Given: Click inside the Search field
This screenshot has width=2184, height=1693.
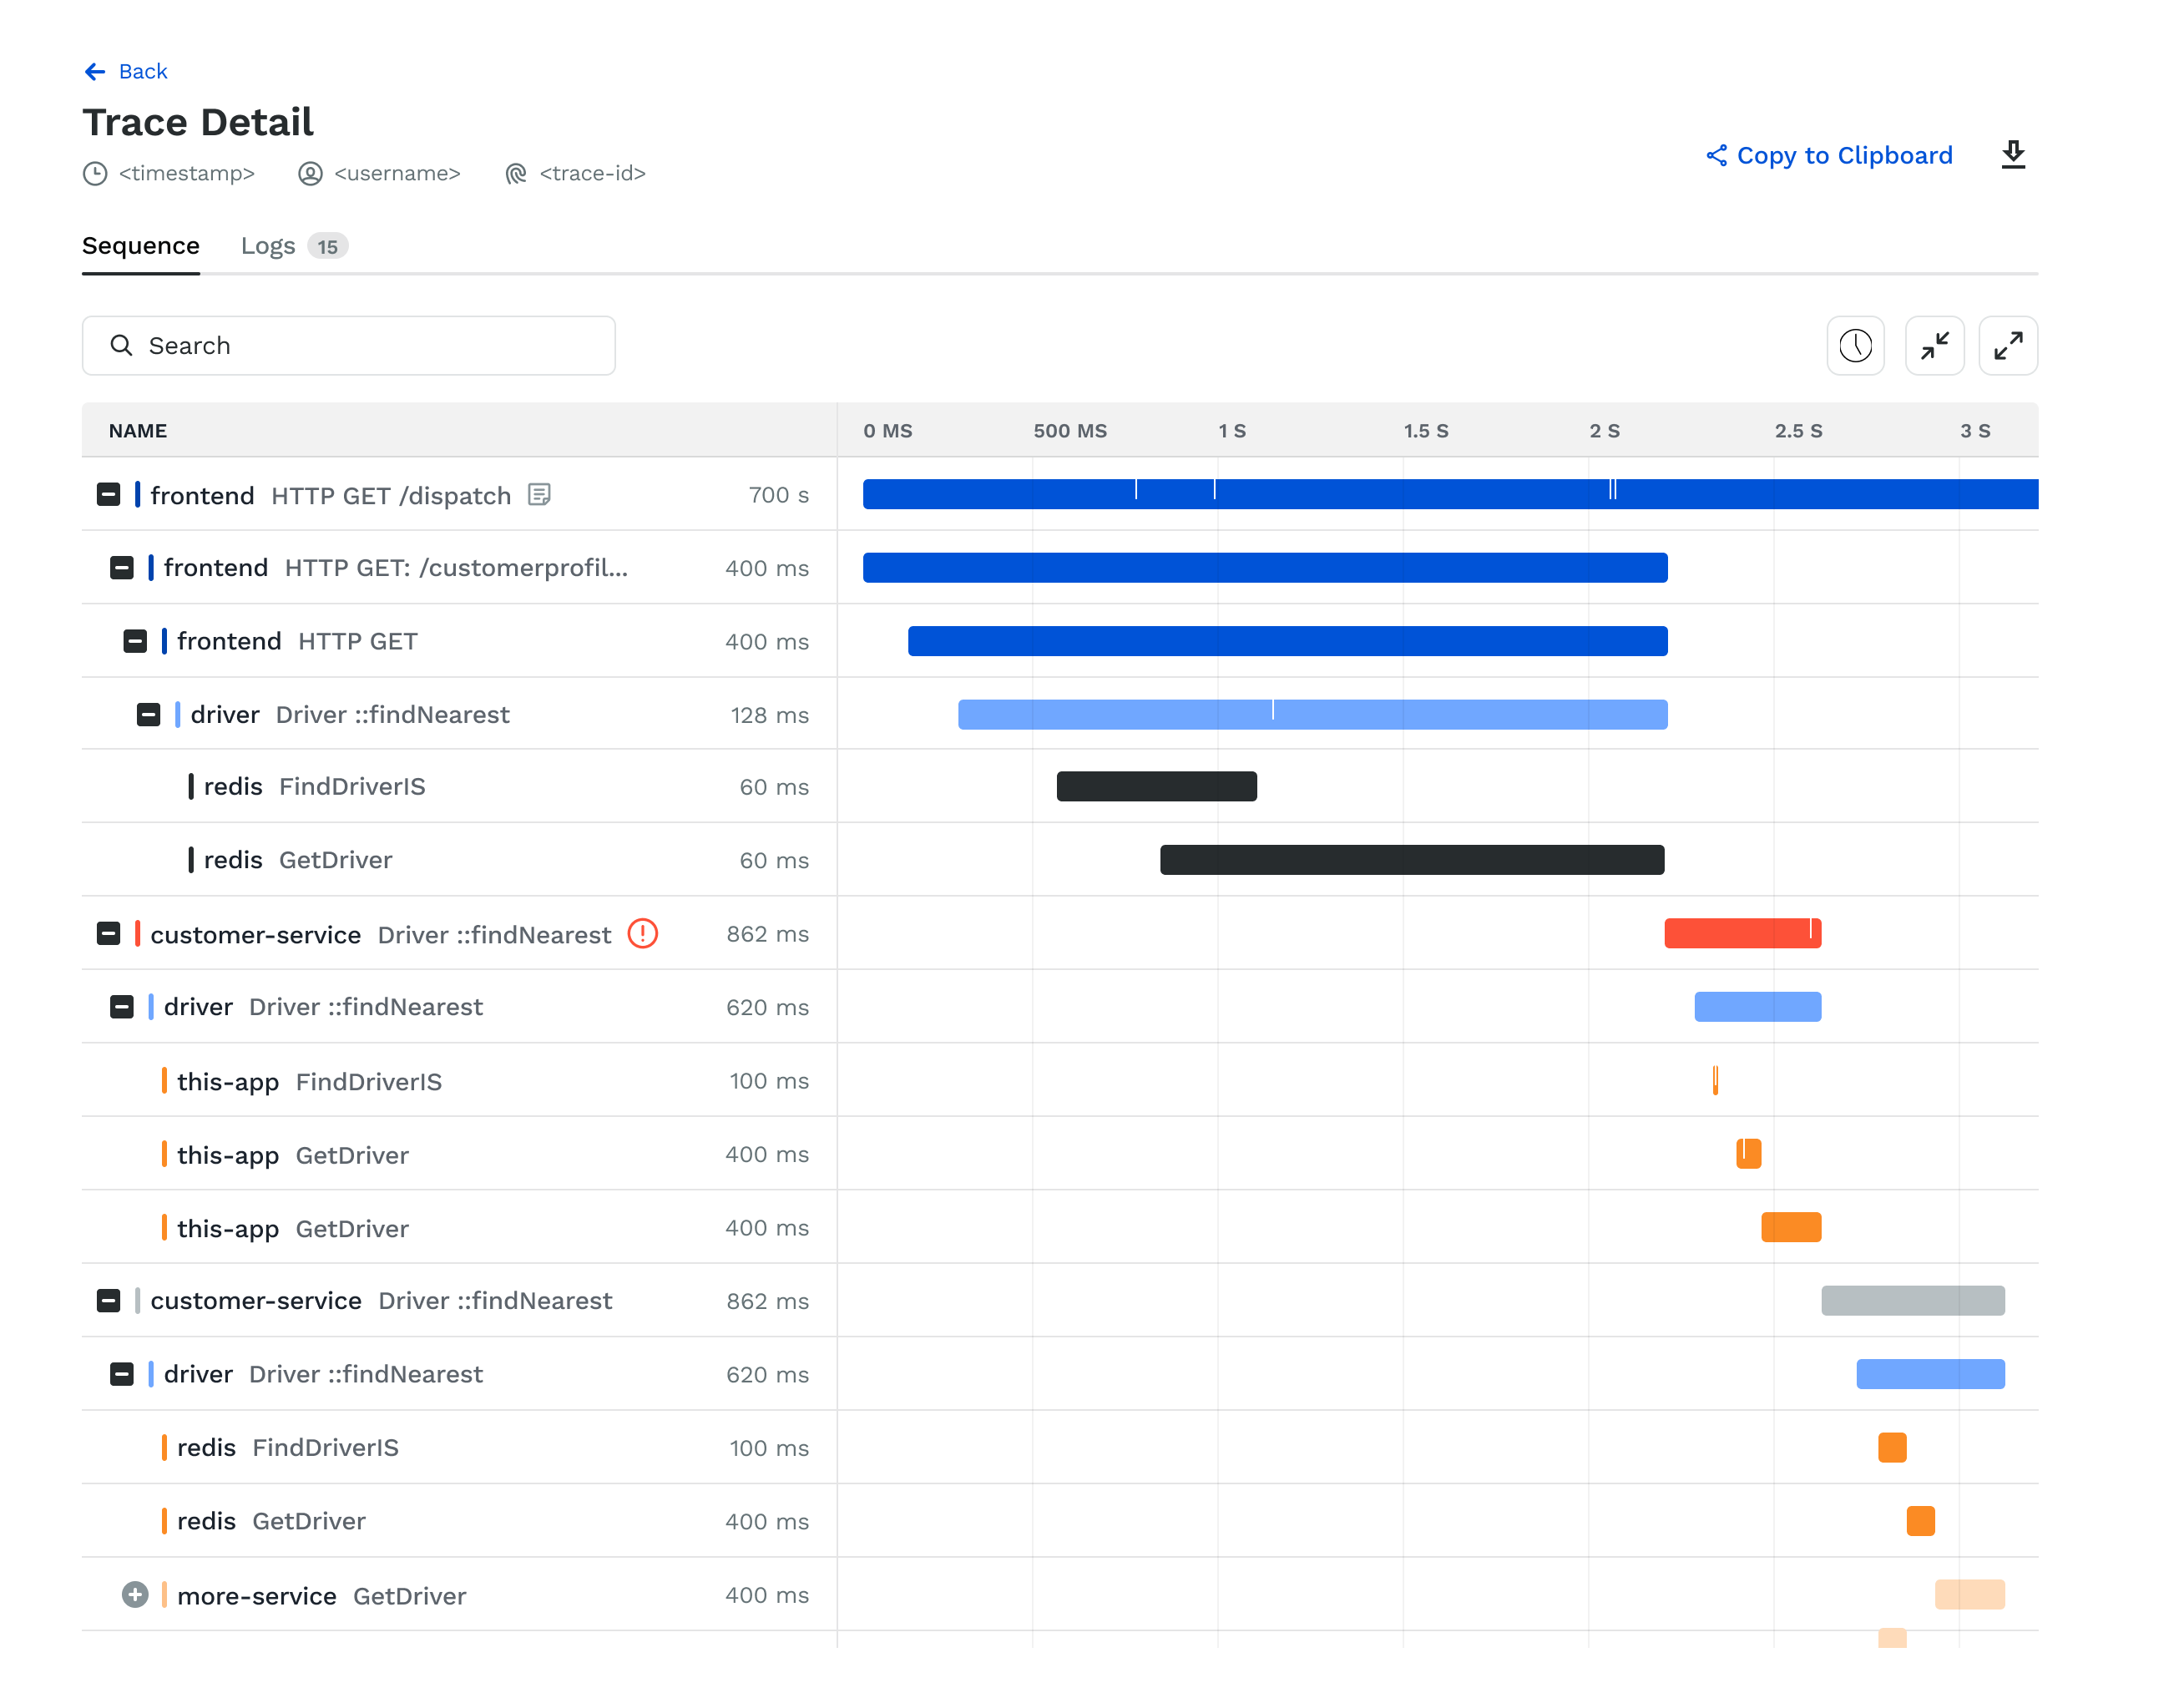Looking at the screenshot, I should [348, 345].
